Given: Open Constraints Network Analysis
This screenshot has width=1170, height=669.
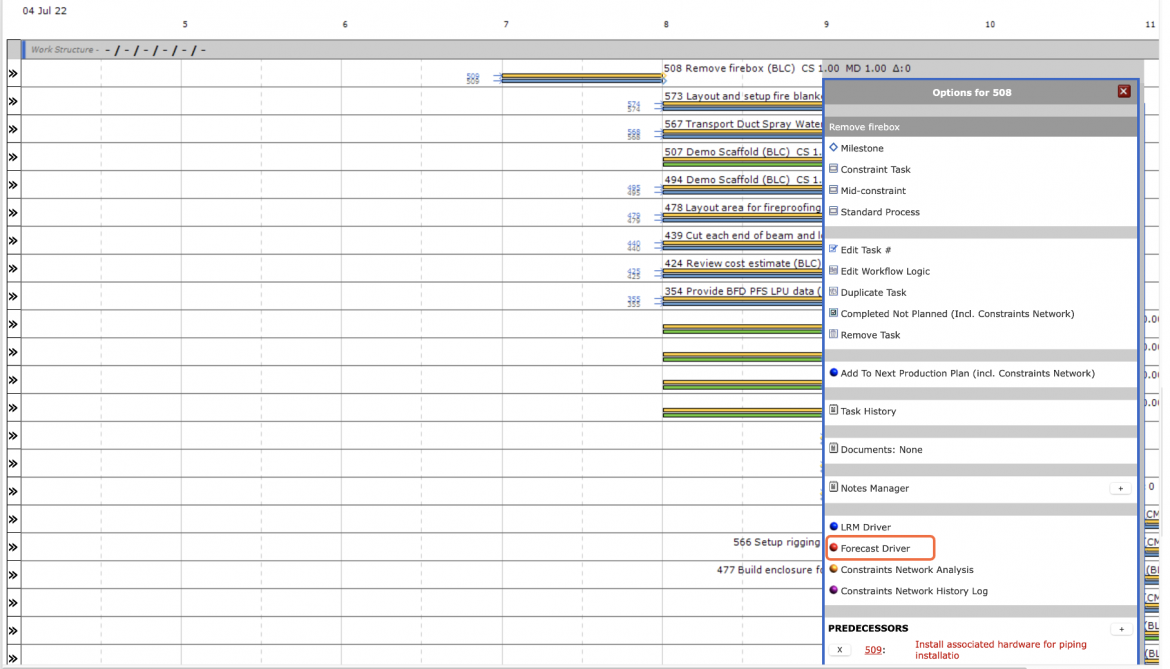Looking at the screenshot, I should (x=907, y=570).
